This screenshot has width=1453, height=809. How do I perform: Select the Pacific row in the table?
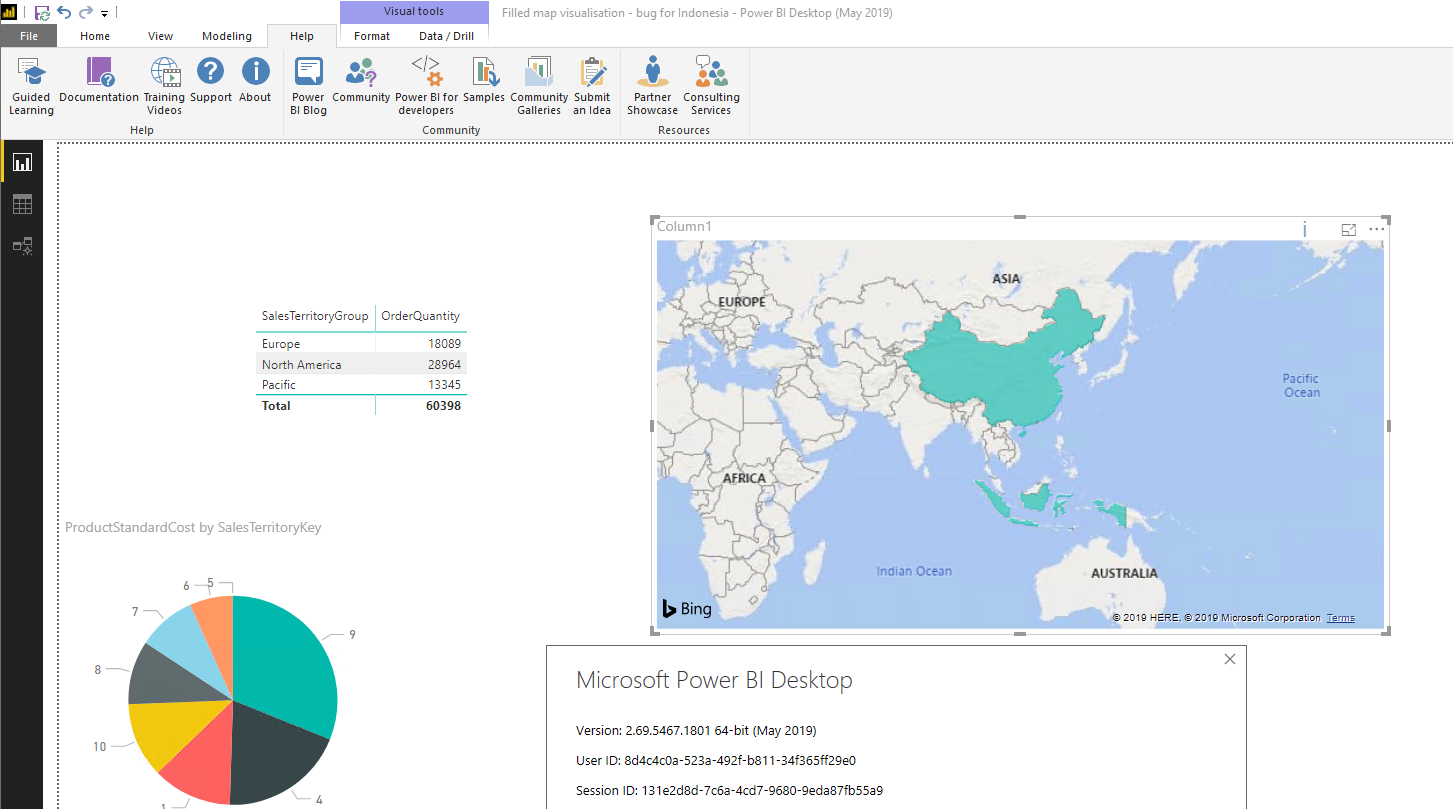(x=361, y=385)
